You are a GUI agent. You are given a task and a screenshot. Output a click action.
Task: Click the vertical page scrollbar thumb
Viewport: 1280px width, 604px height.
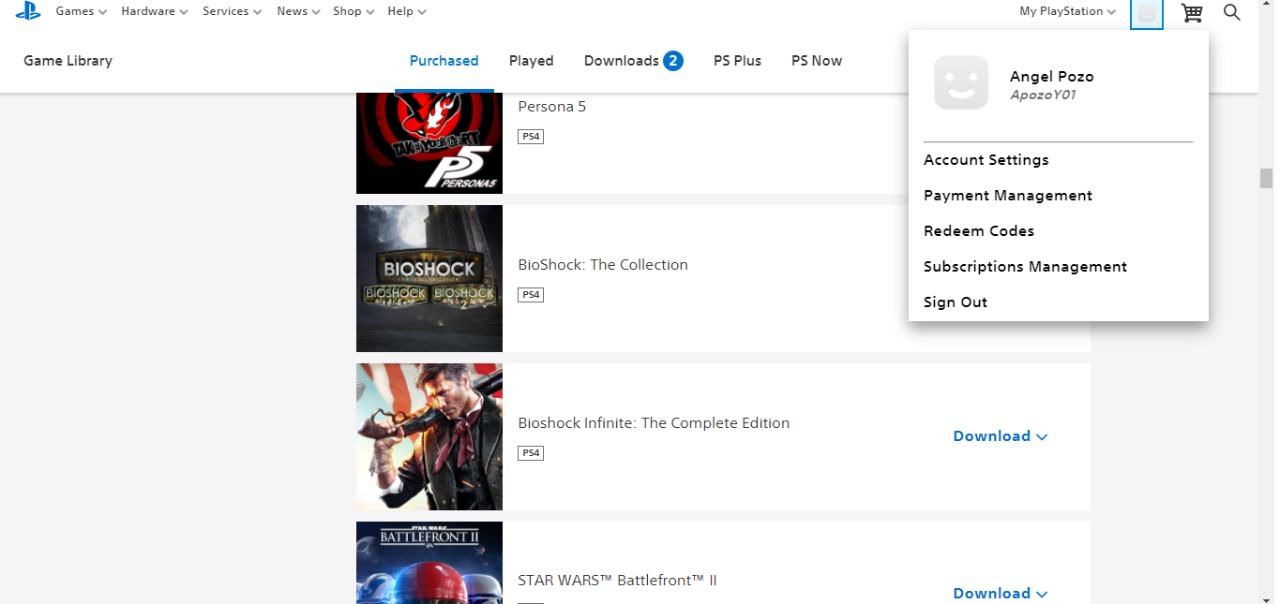point(1266,178)
